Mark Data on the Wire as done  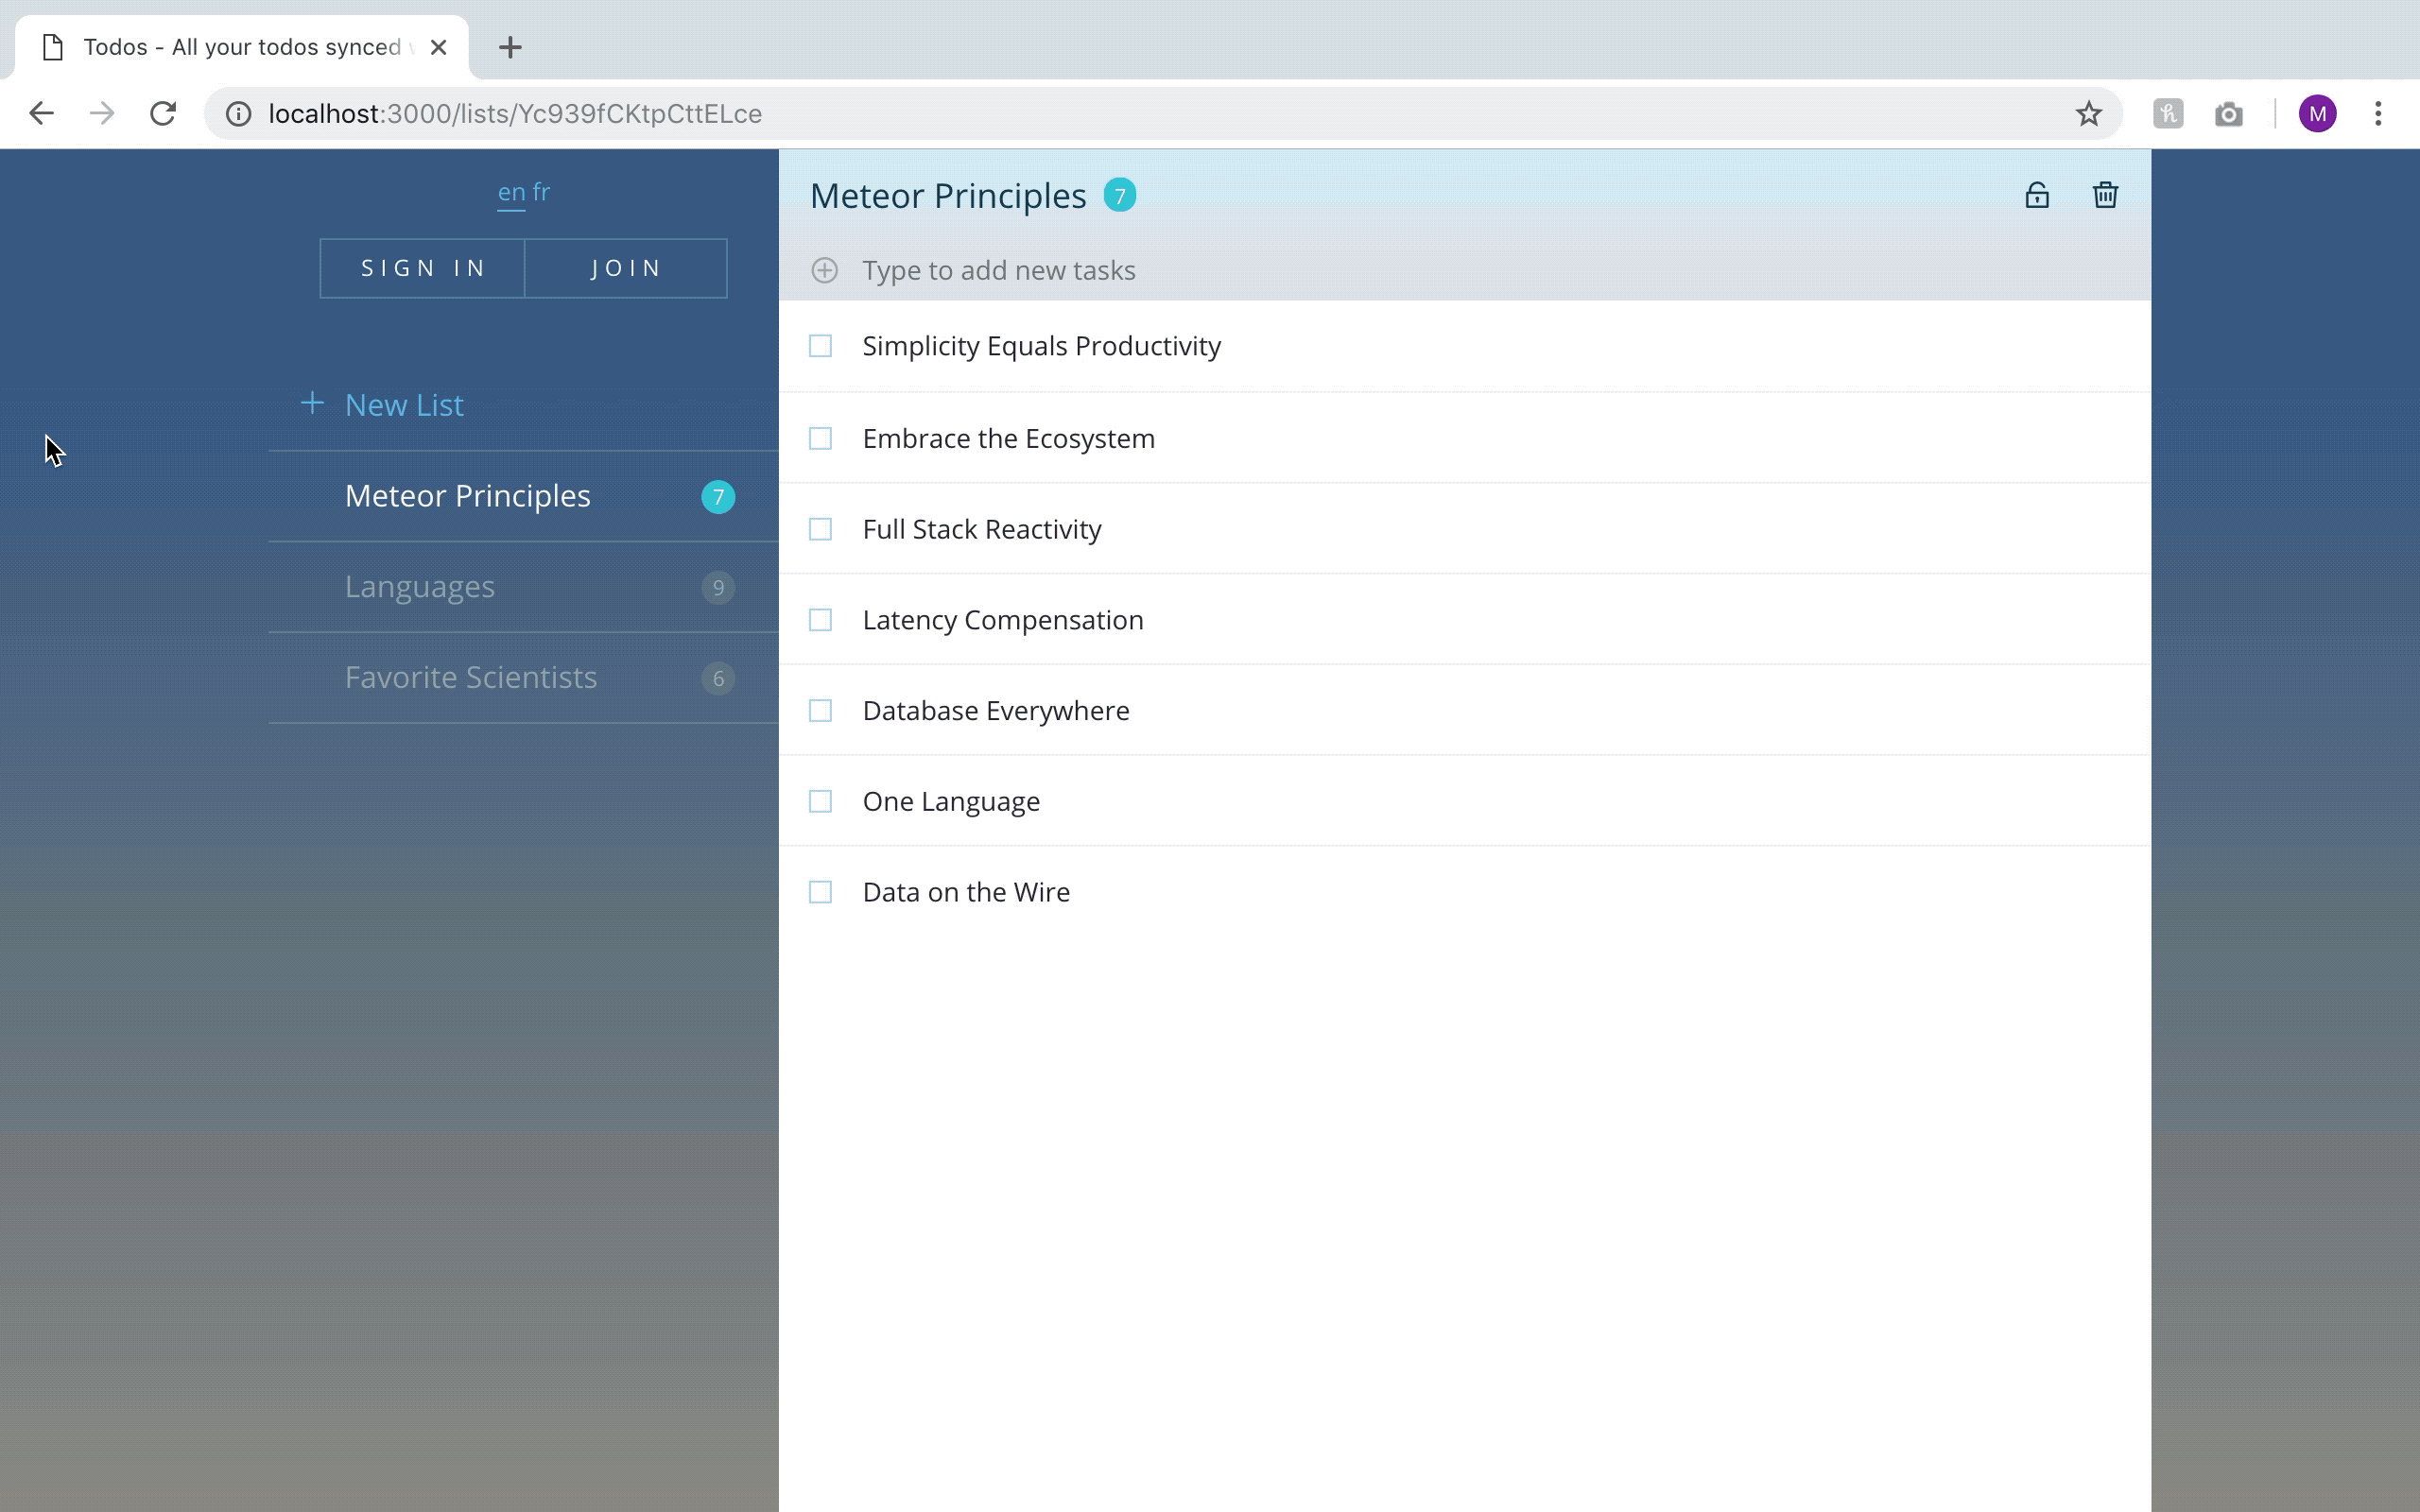[820, 892]
